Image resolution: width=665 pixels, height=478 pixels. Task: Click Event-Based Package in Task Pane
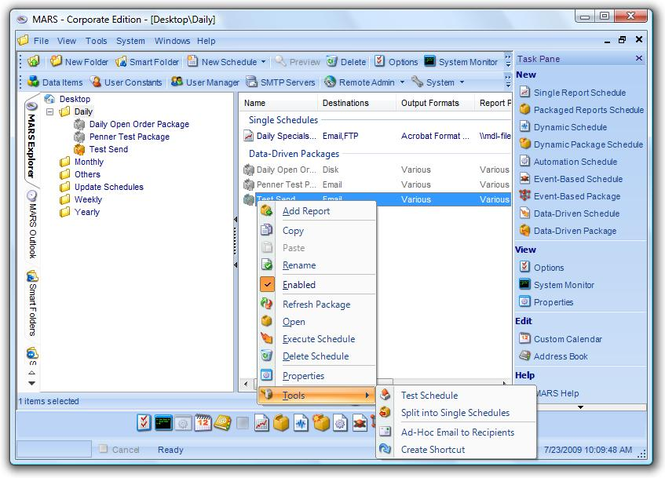click(x=570, y=196)
